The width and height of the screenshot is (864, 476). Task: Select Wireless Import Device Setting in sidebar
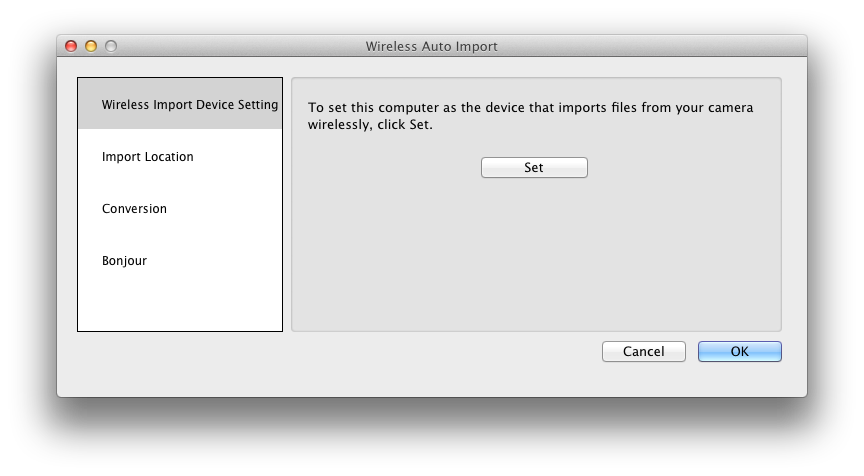click(x=180, y=104)
